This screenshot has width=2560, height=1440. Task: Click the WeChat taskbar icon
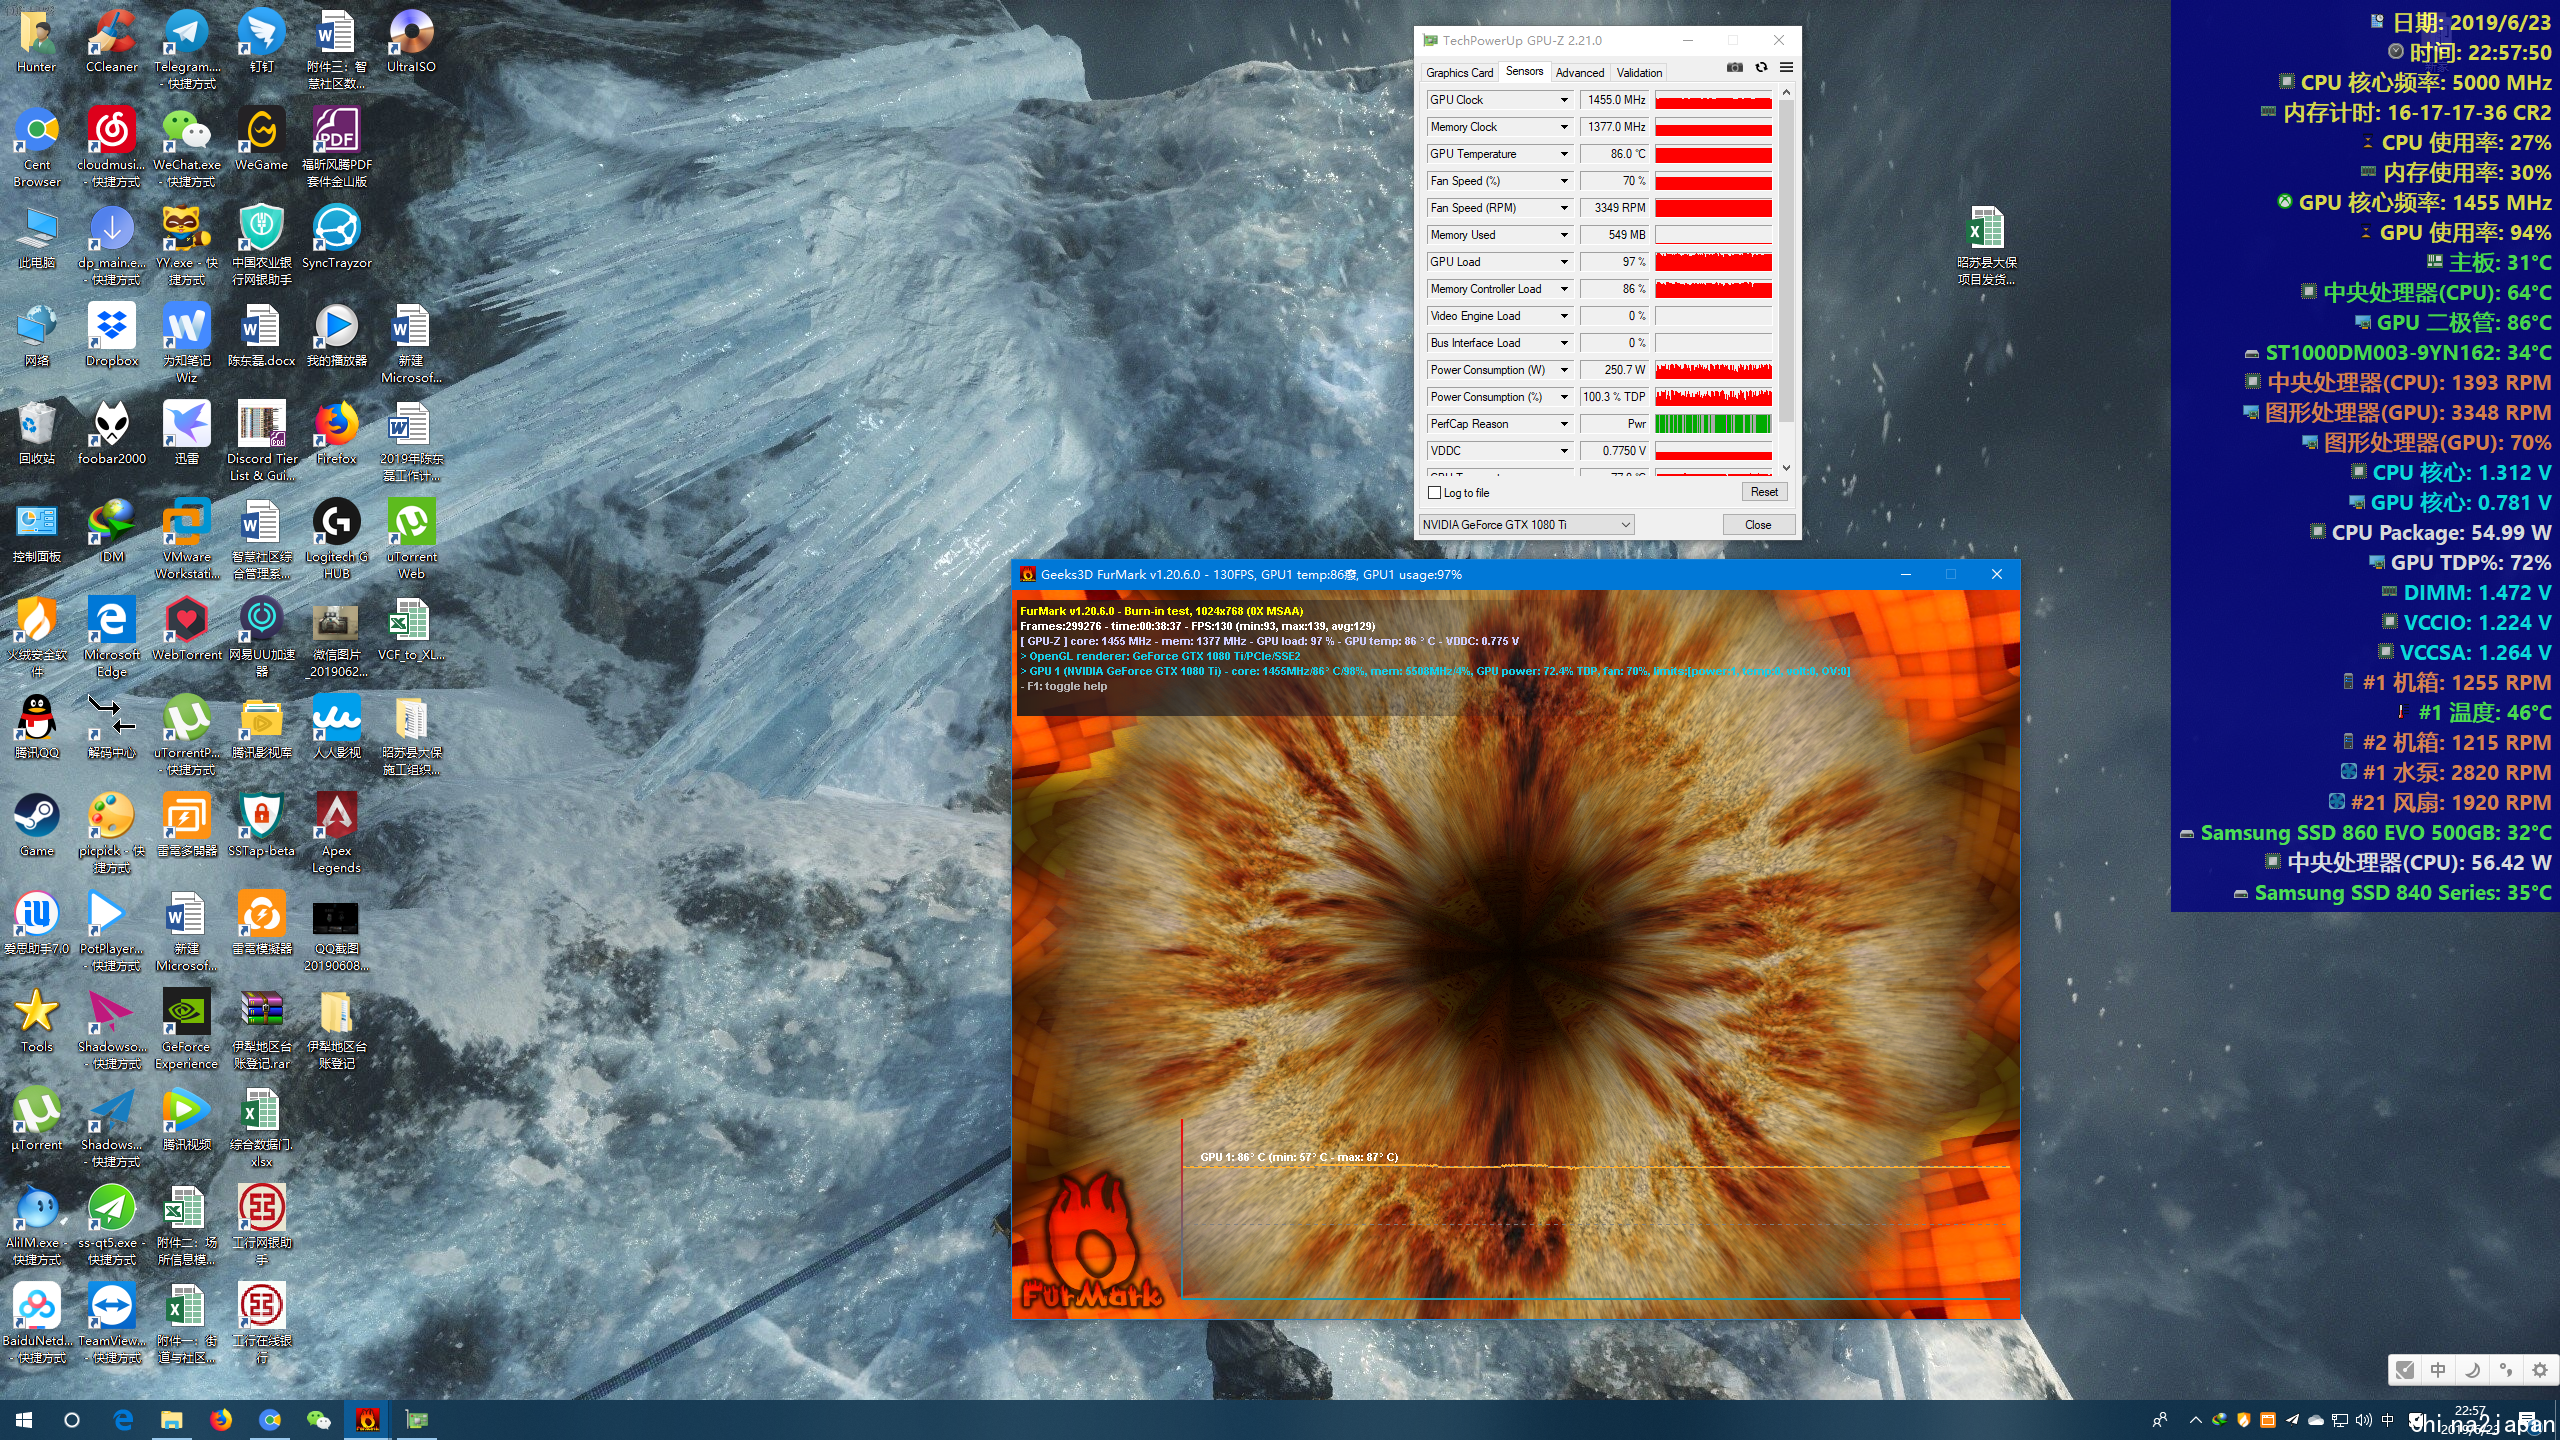point(318,1420)
